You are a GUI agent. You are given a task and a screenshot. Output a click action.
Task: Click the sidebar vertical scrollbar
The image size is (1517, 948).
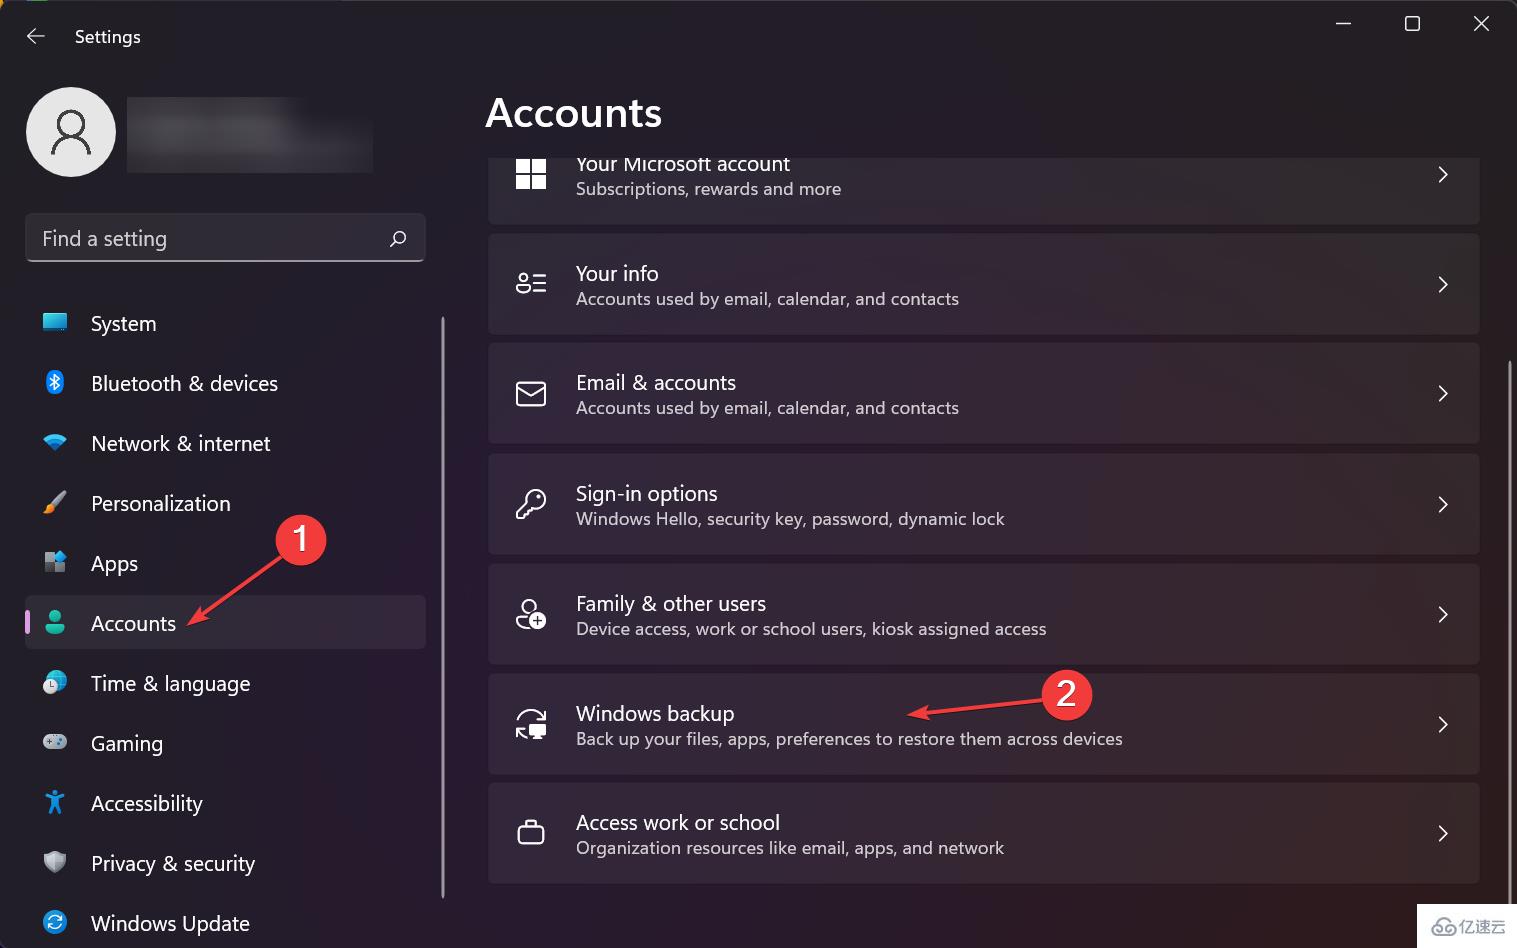tap(442, 607)
